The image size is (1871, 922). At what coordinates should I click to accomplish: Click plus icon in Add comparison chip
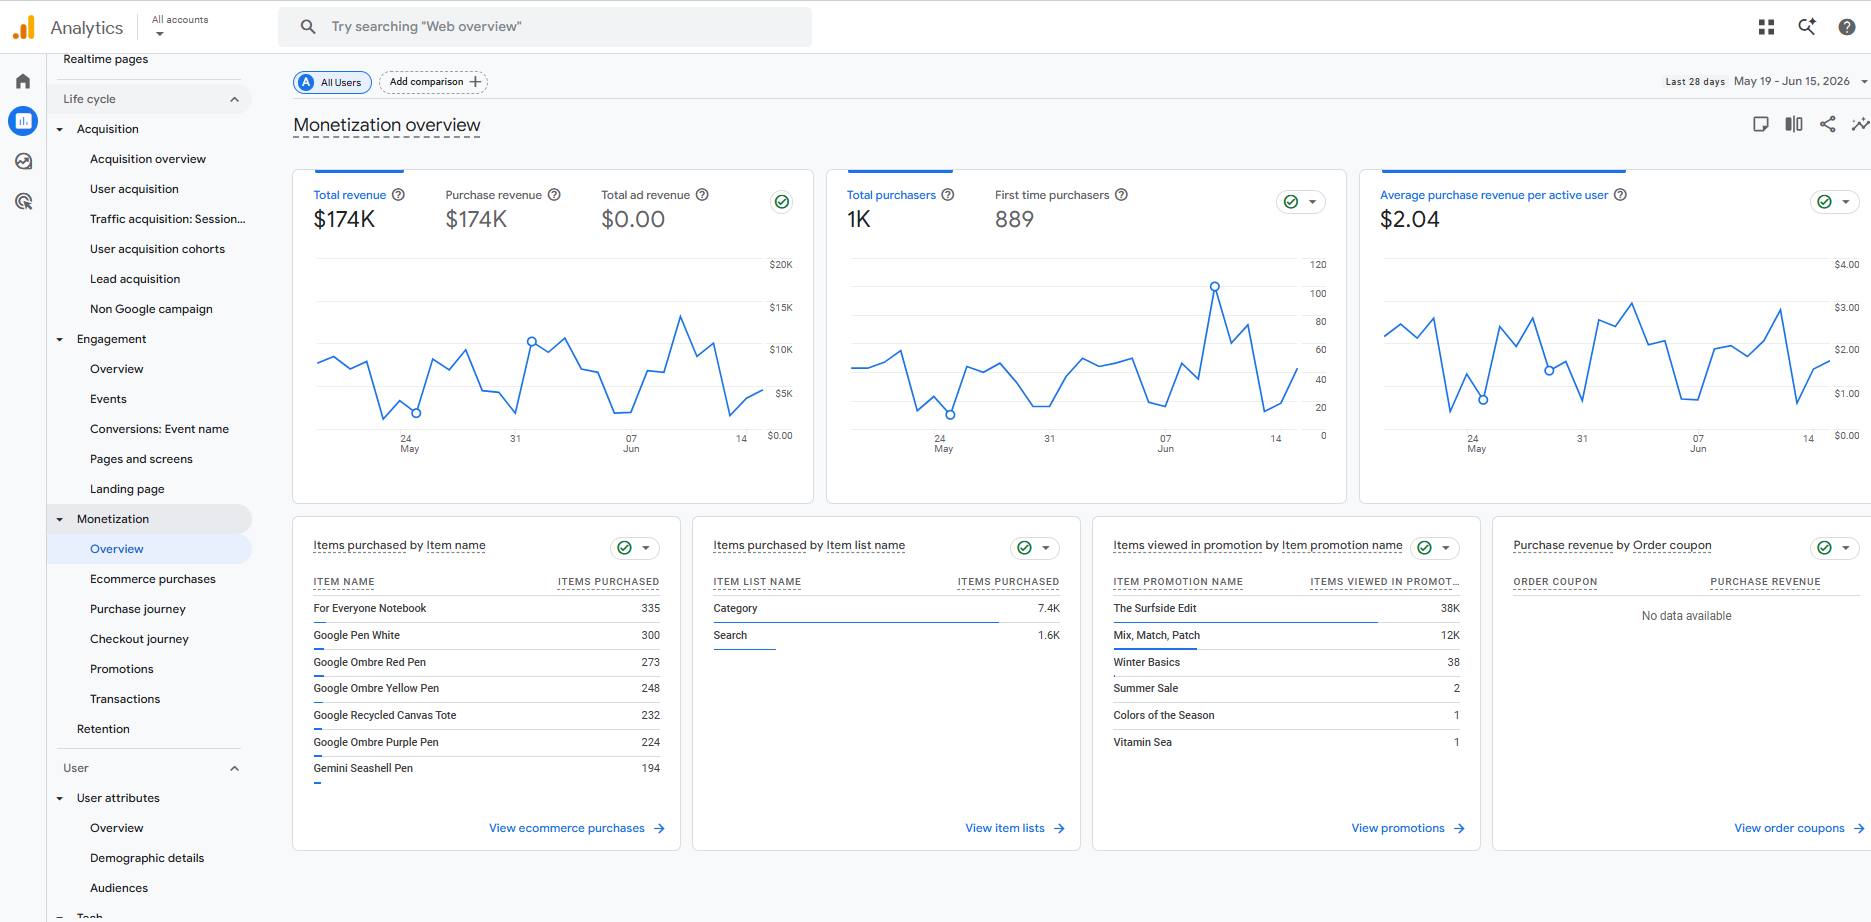(476, 82)
